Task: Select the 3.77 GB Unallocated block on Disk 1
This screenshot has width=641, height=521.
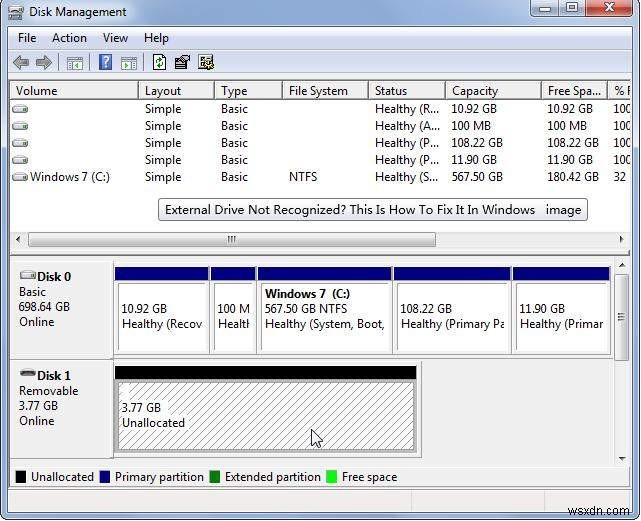Action: tap(266, 410)
